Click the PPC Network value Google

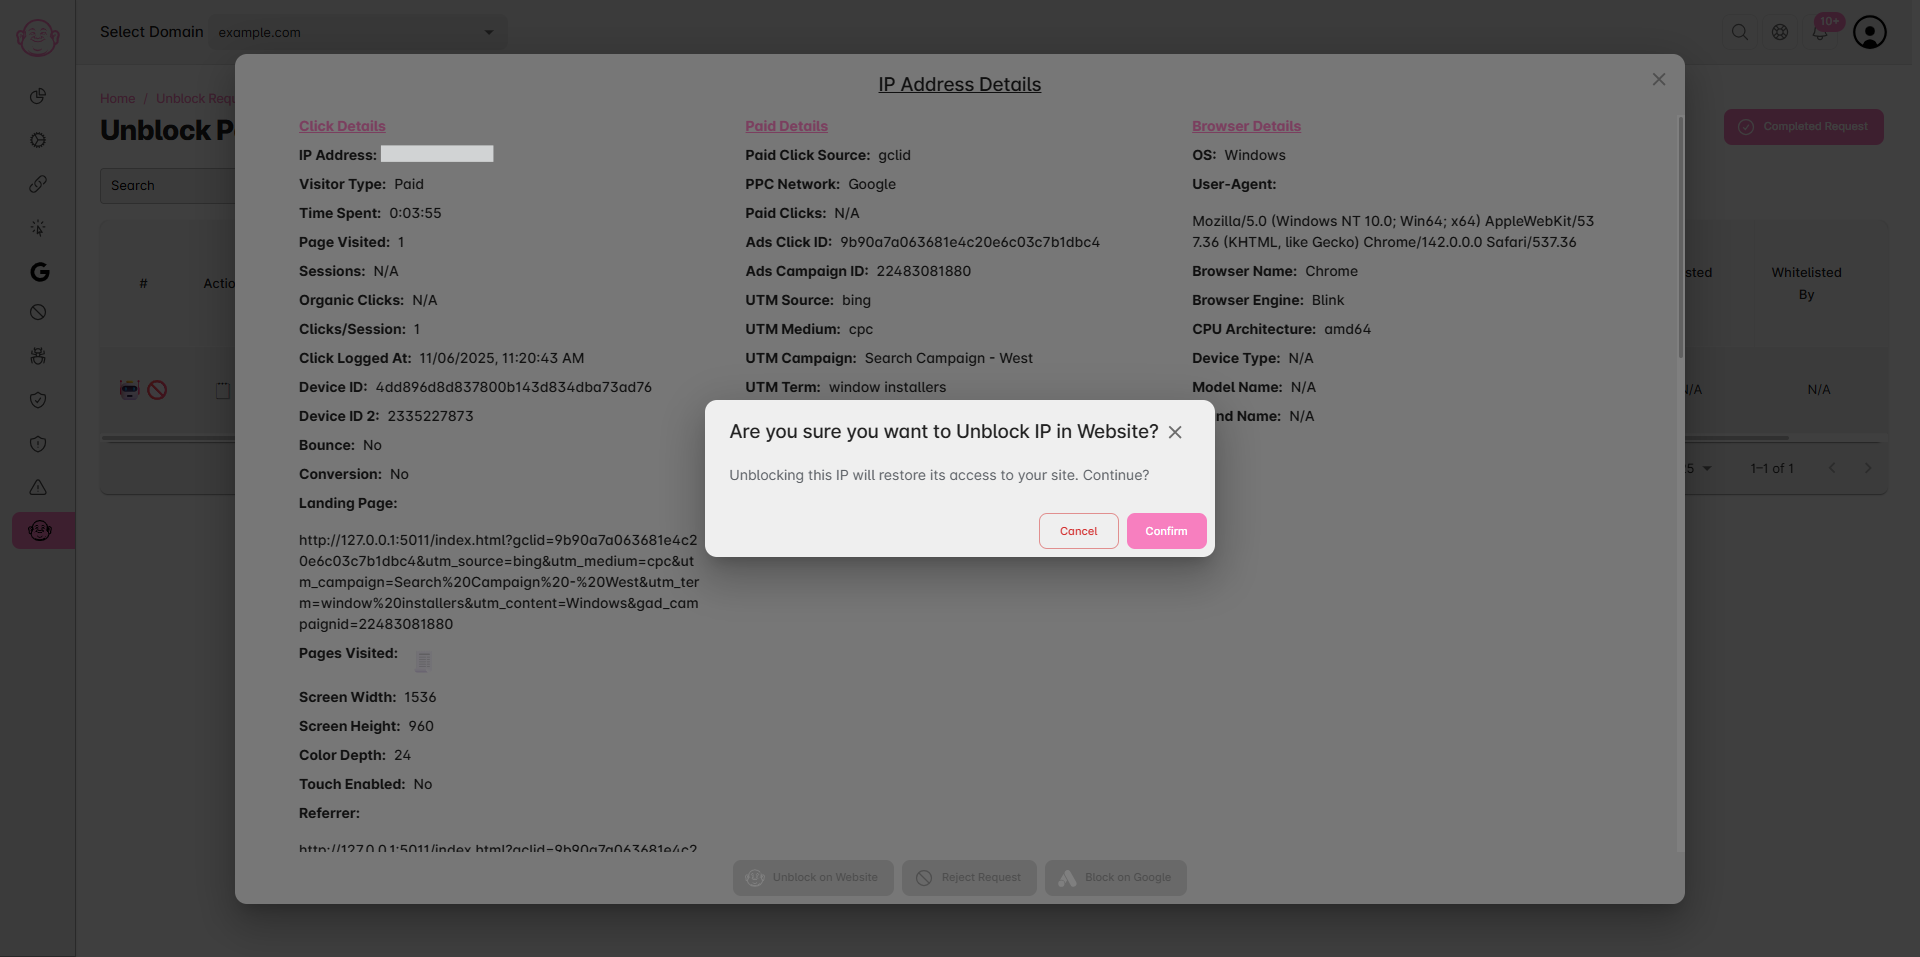(x=872, y=184)
